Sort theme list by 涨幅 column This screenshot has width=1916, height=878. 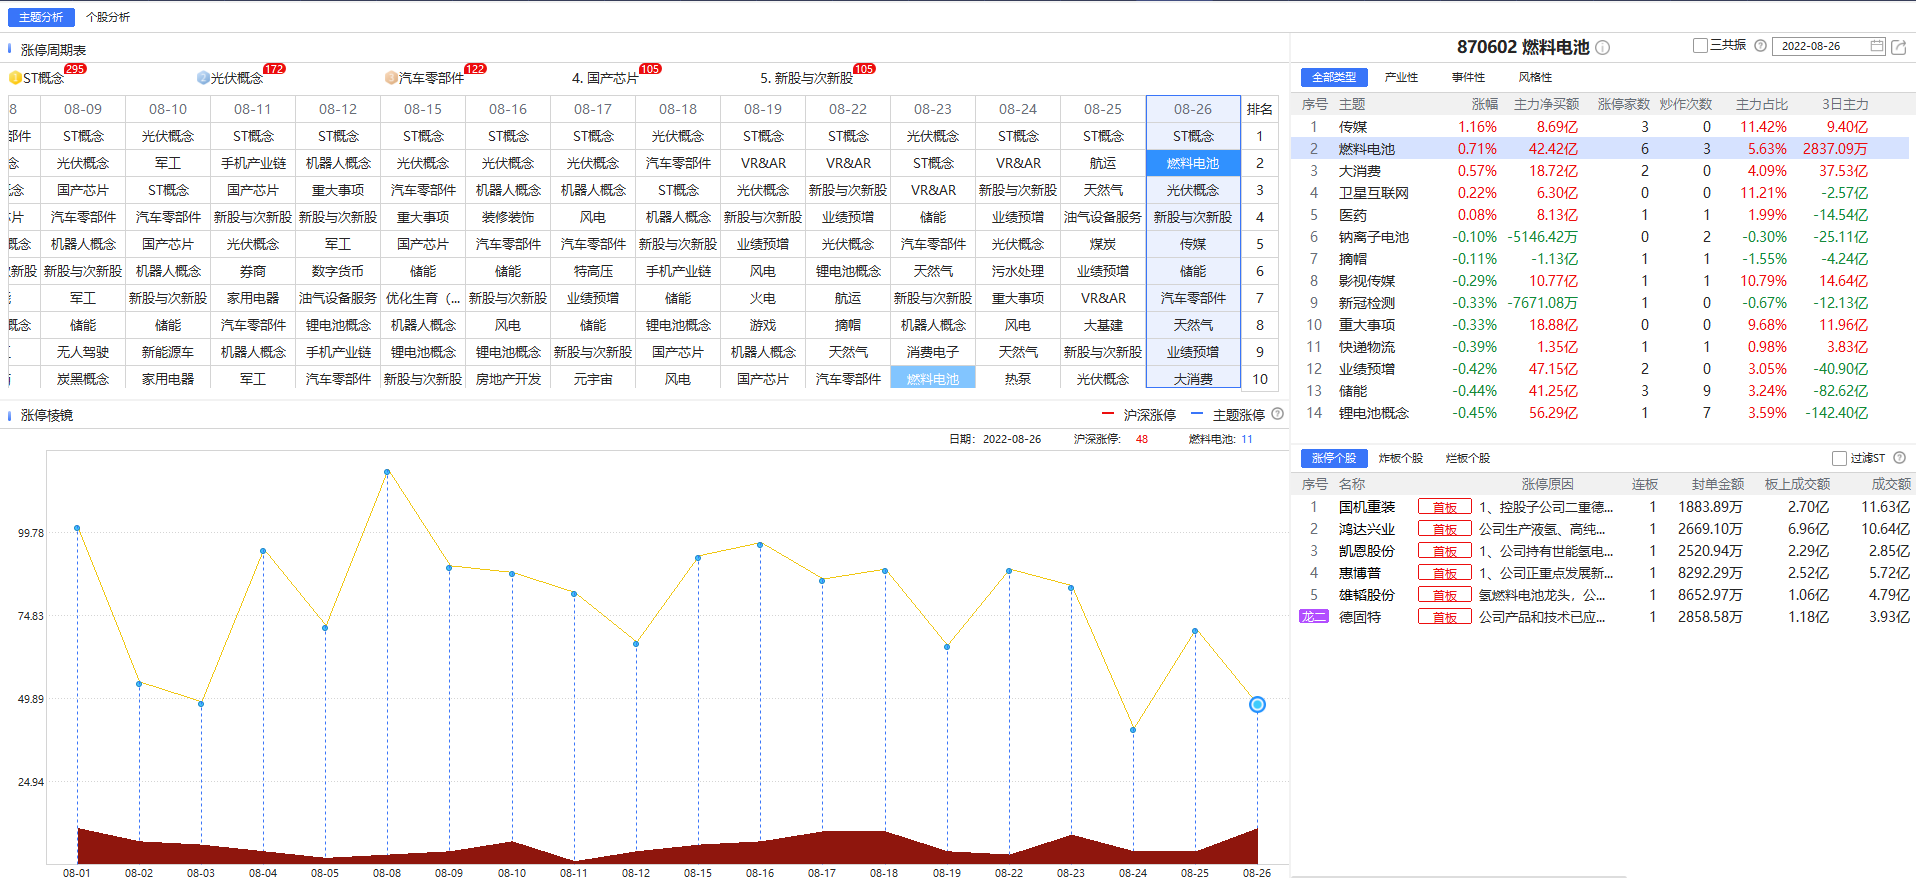pos(1484,104)
